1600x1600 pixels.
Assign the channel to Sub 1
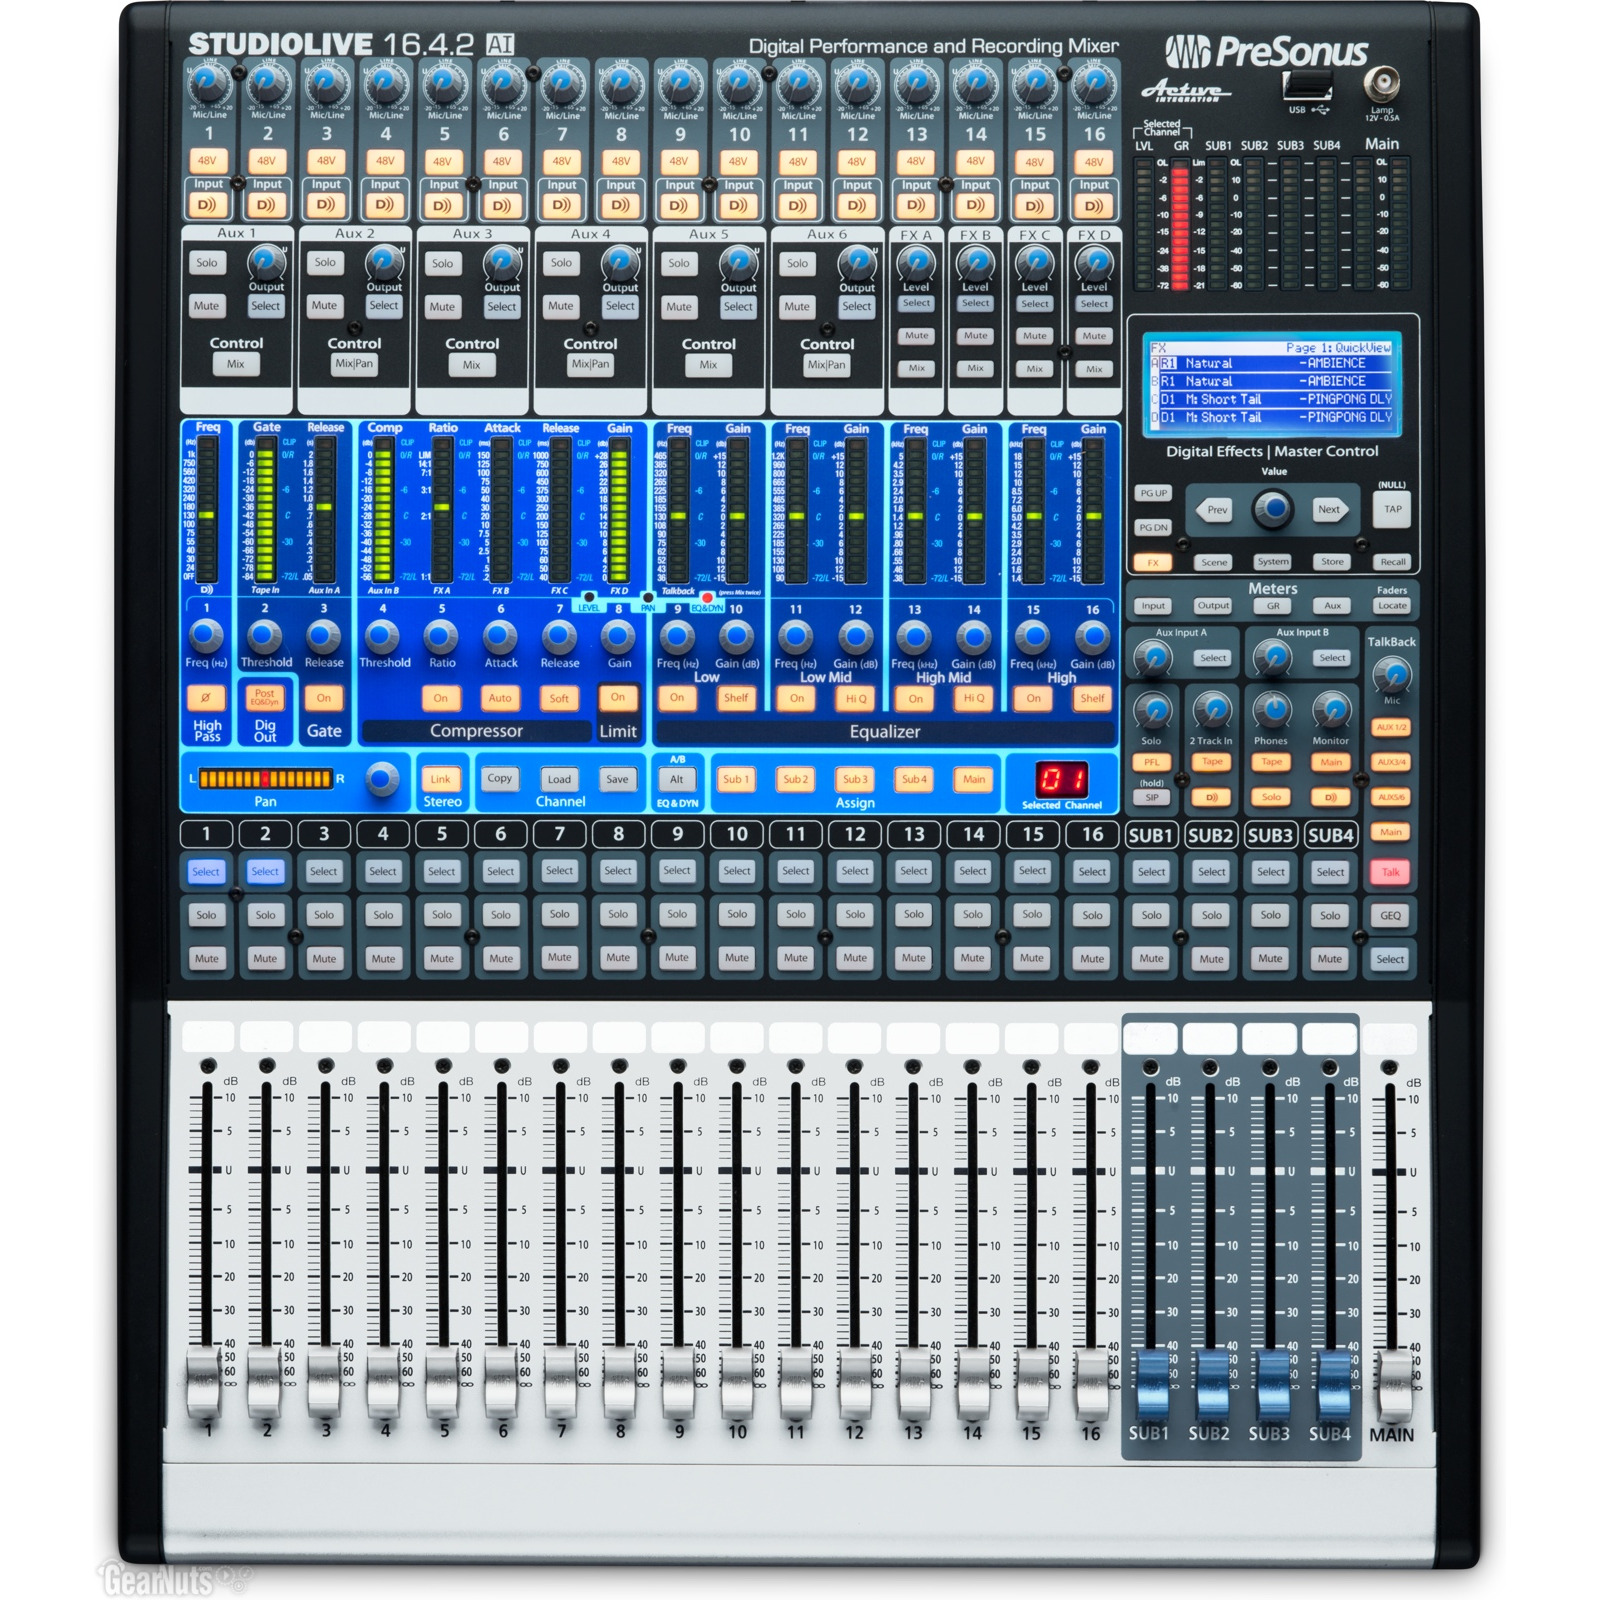(736, 779)
